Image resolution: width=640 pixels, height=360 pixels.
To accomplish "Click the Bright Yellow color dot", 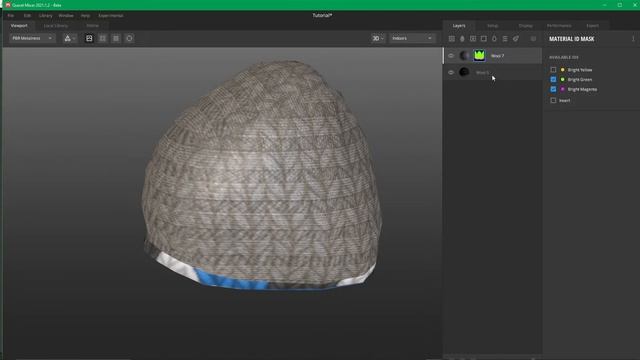I will (562, 70).
